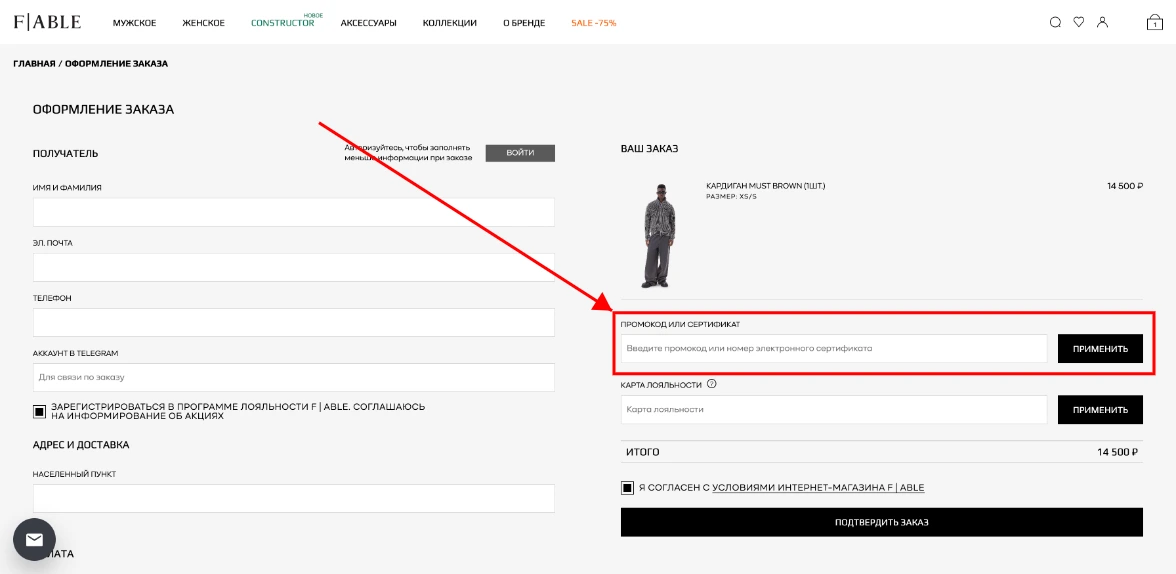Image resolution: width=1176 pixels, height=574 pixels.
Task: Apply the loyalty card
Action: [1100, 410]
